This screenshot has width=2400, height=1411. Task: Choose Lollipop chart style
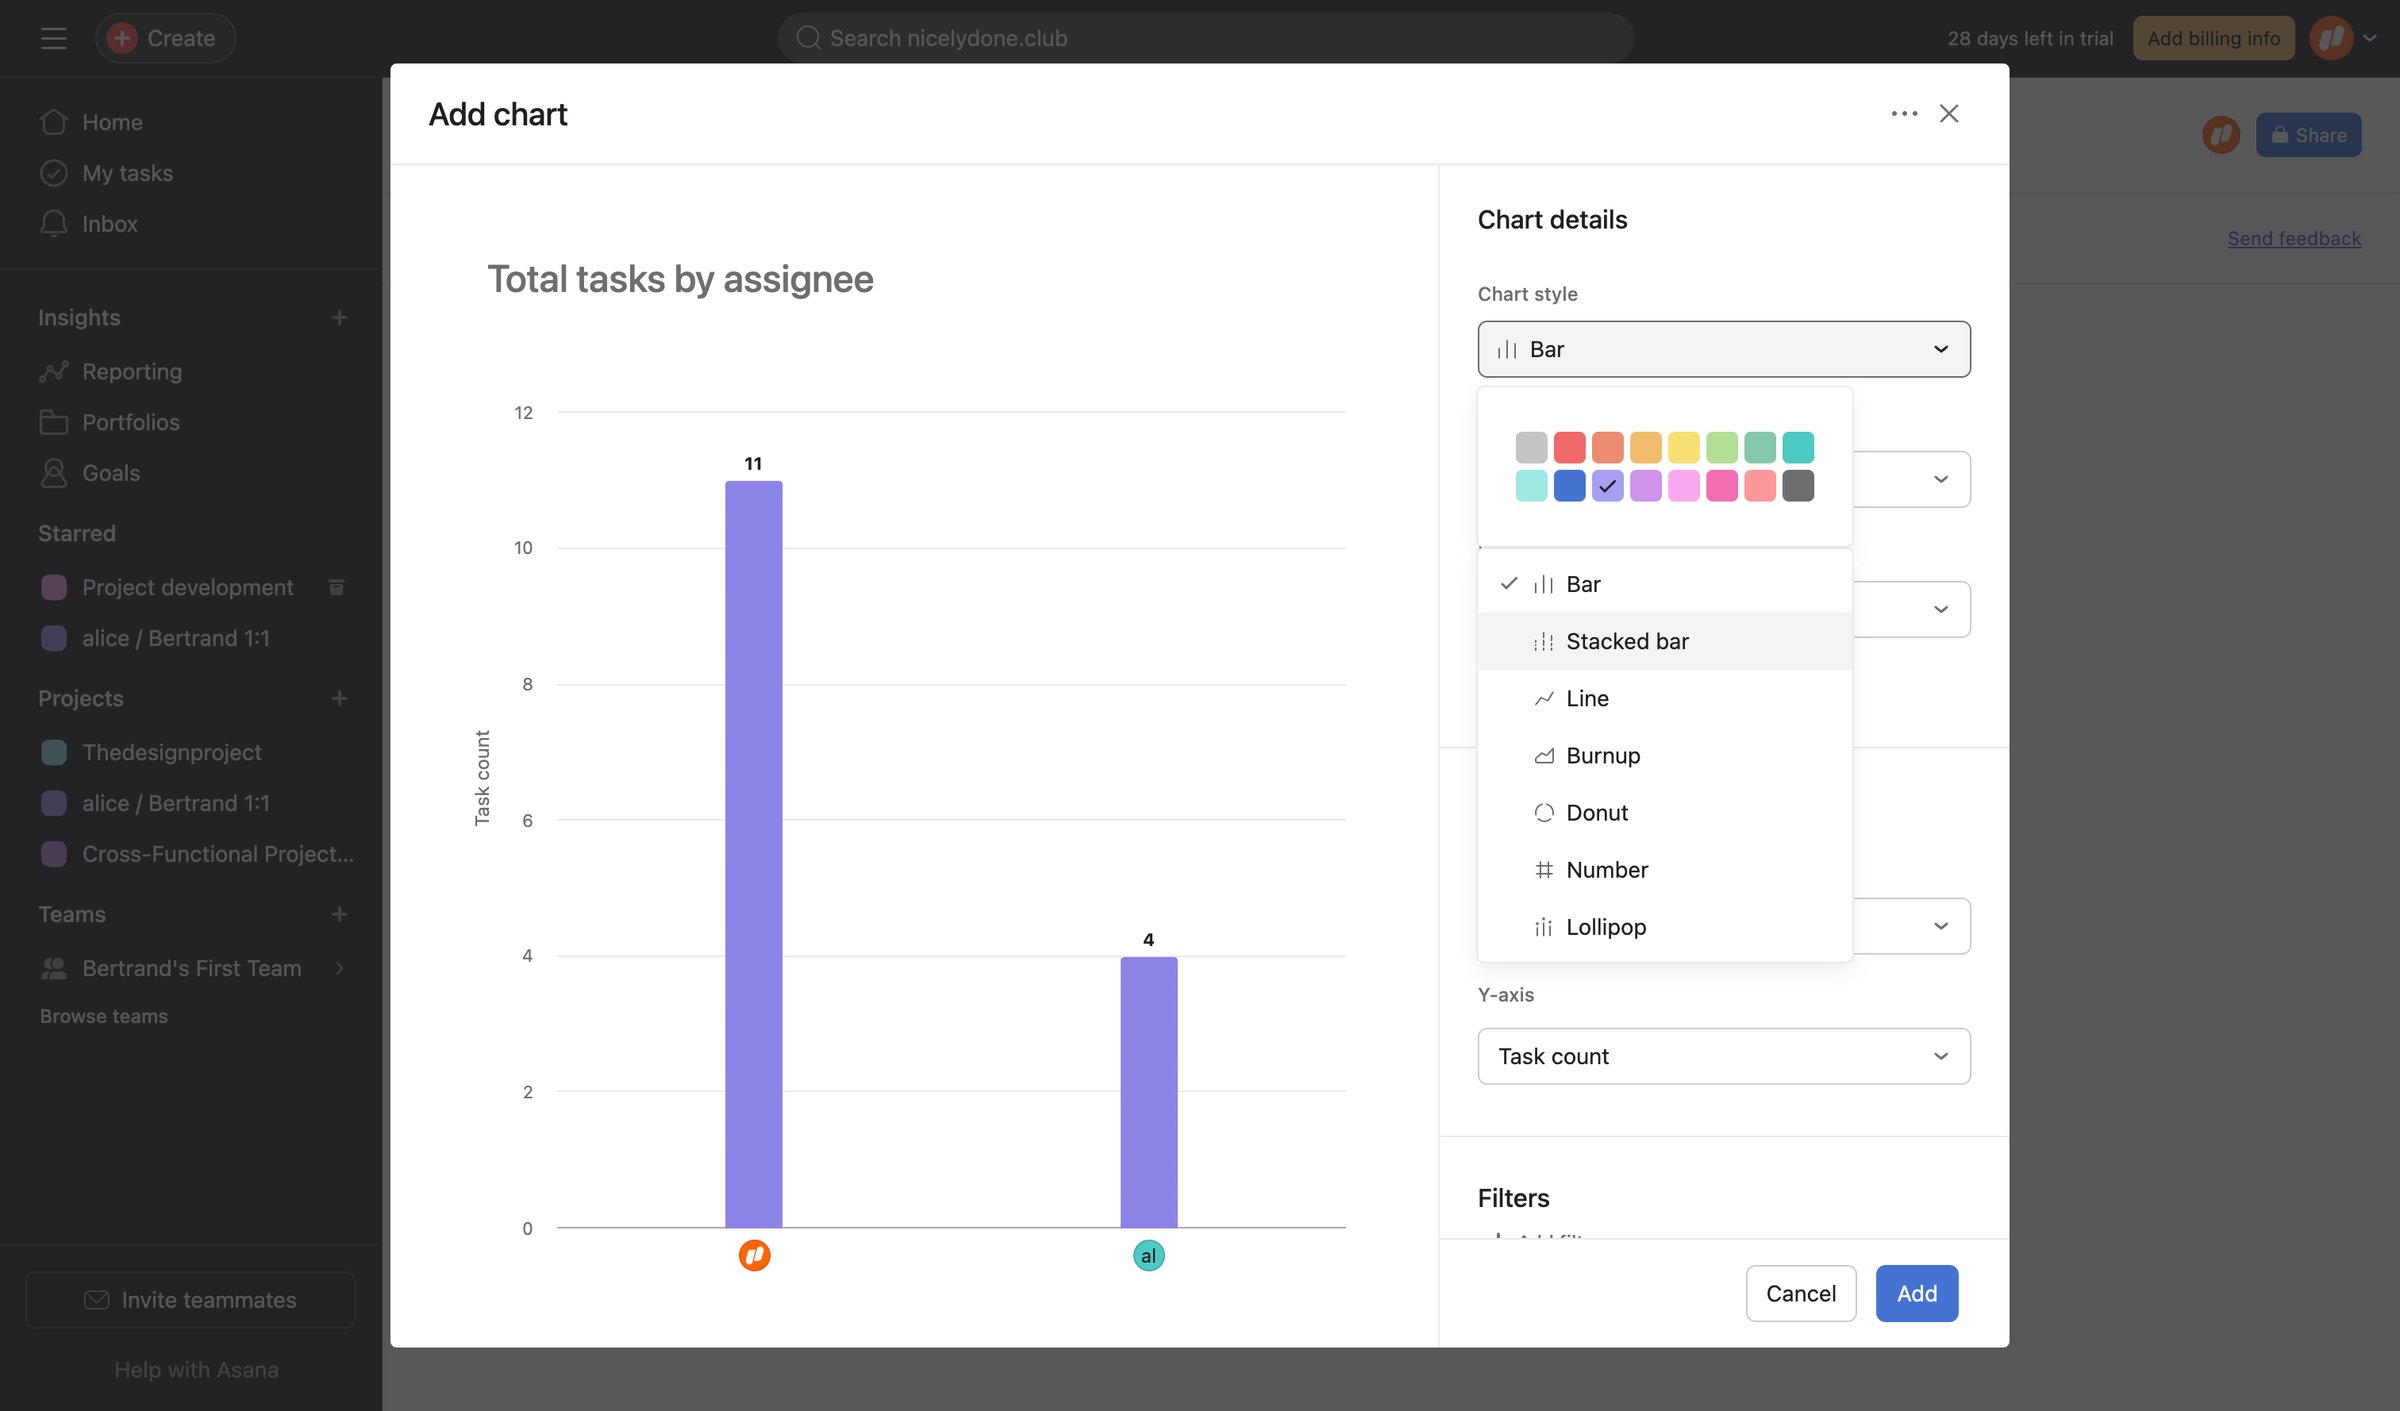[1665, 927]
